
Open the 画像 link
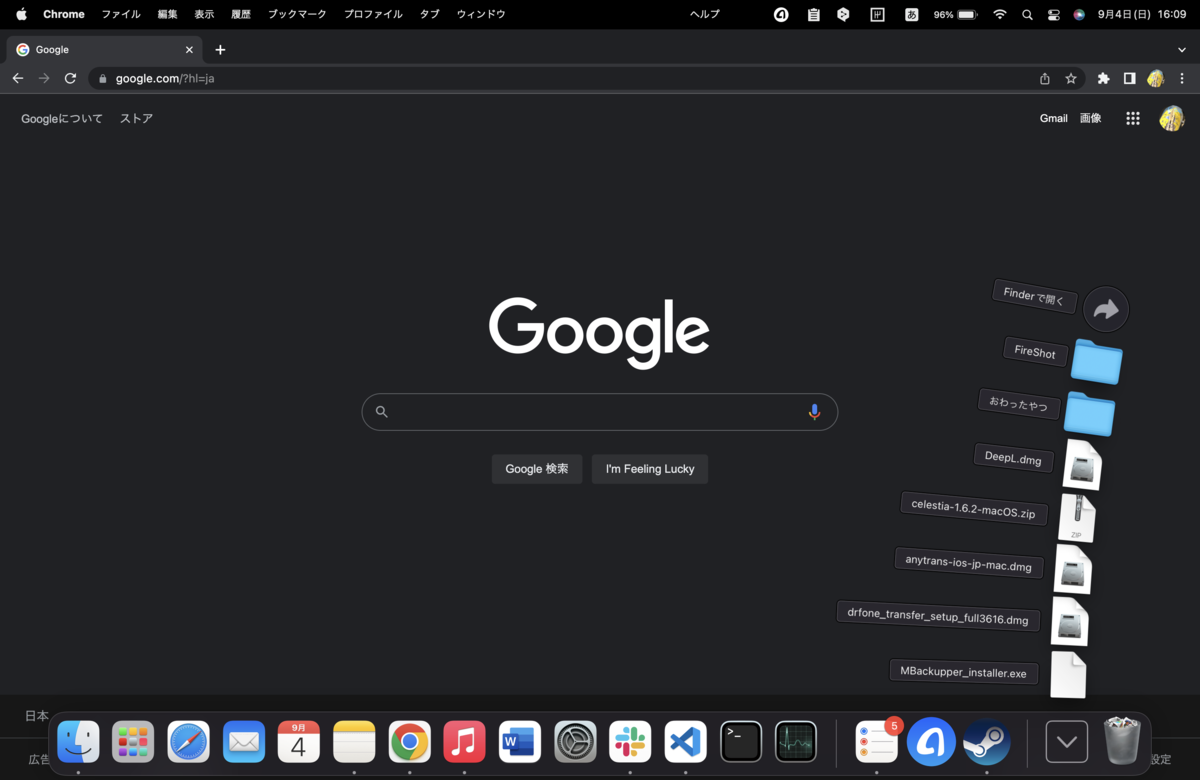point(1090,118)
